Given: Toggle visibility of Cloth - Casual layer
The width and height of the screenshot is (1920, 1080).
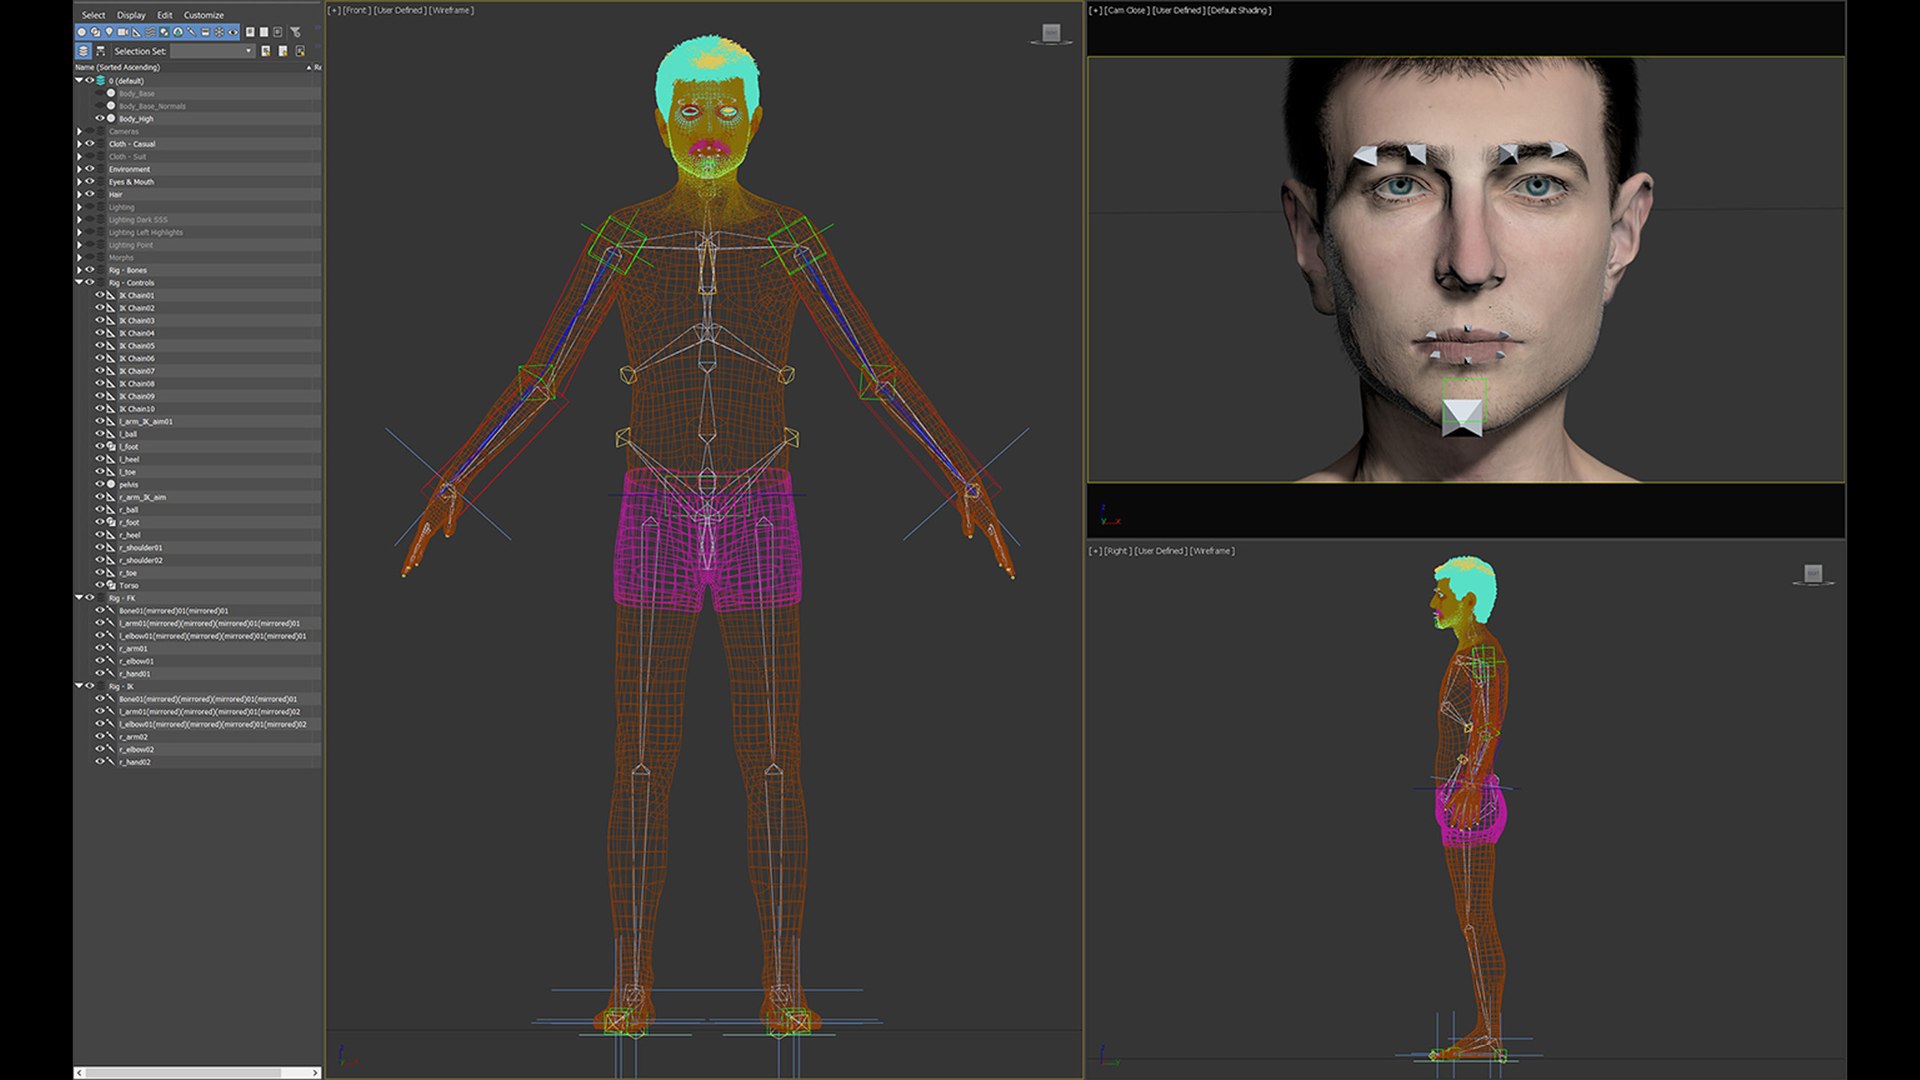Looking at the screenshot, I should (x=90, y=143).
